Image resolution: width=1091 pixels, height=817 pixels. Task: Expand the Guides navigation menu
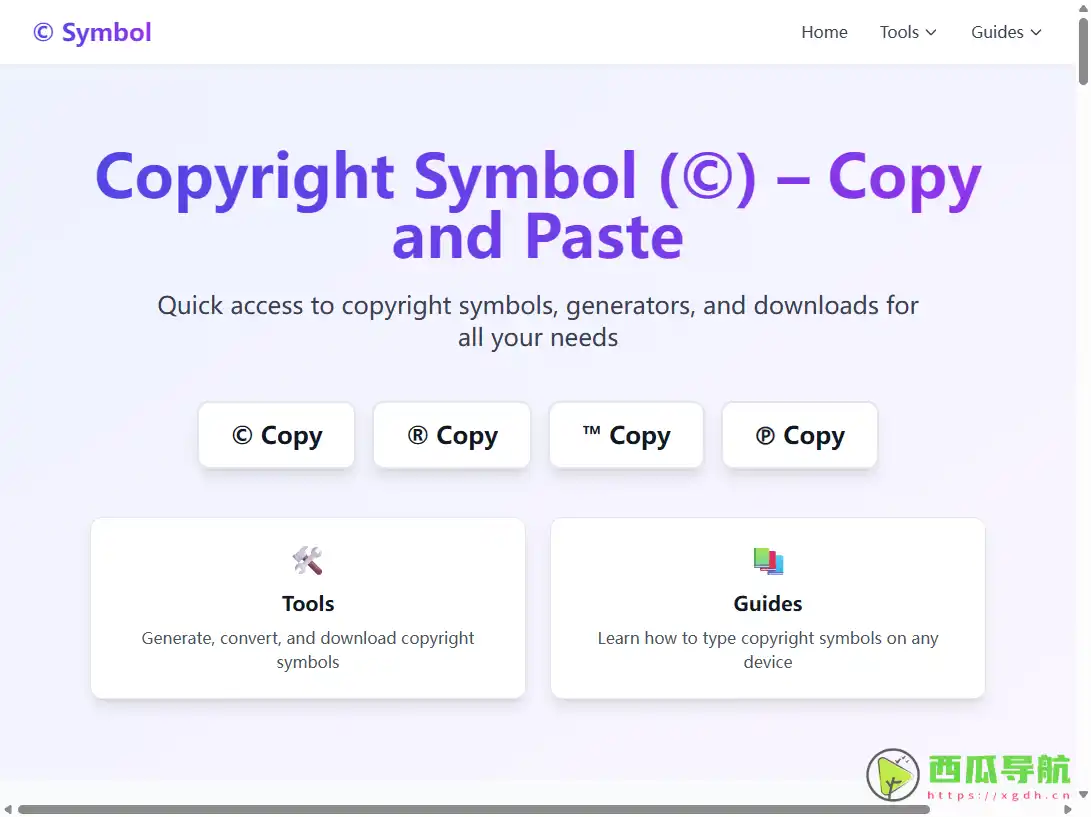1005,32
